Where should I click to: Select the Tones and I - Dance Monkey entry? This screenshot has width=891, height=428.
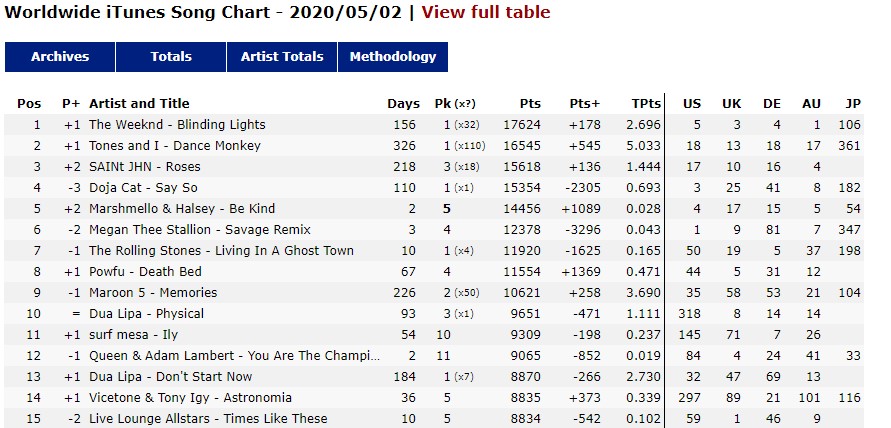click(434, 146)
